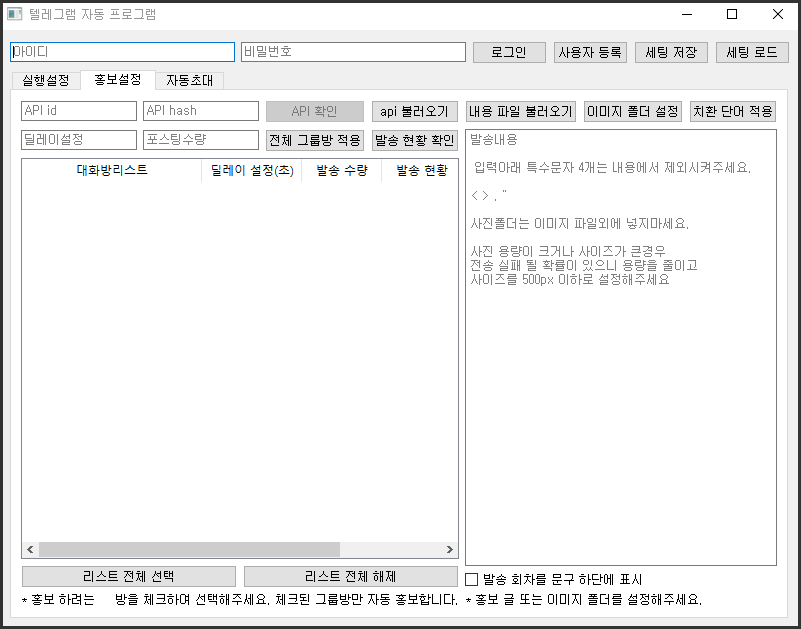Click the horizontal scrollbar left arrow

(30, 550)
